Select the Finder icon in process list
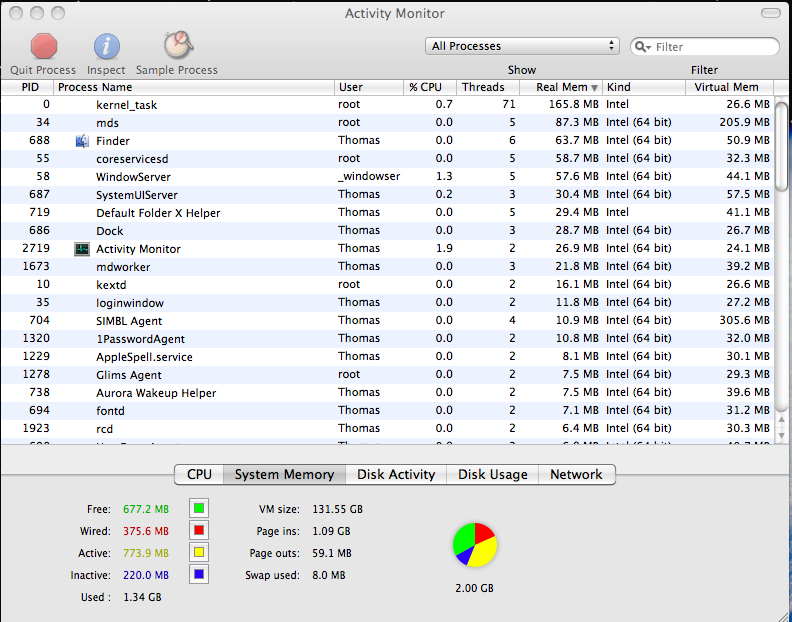792x622 pixels. (82, 141)
